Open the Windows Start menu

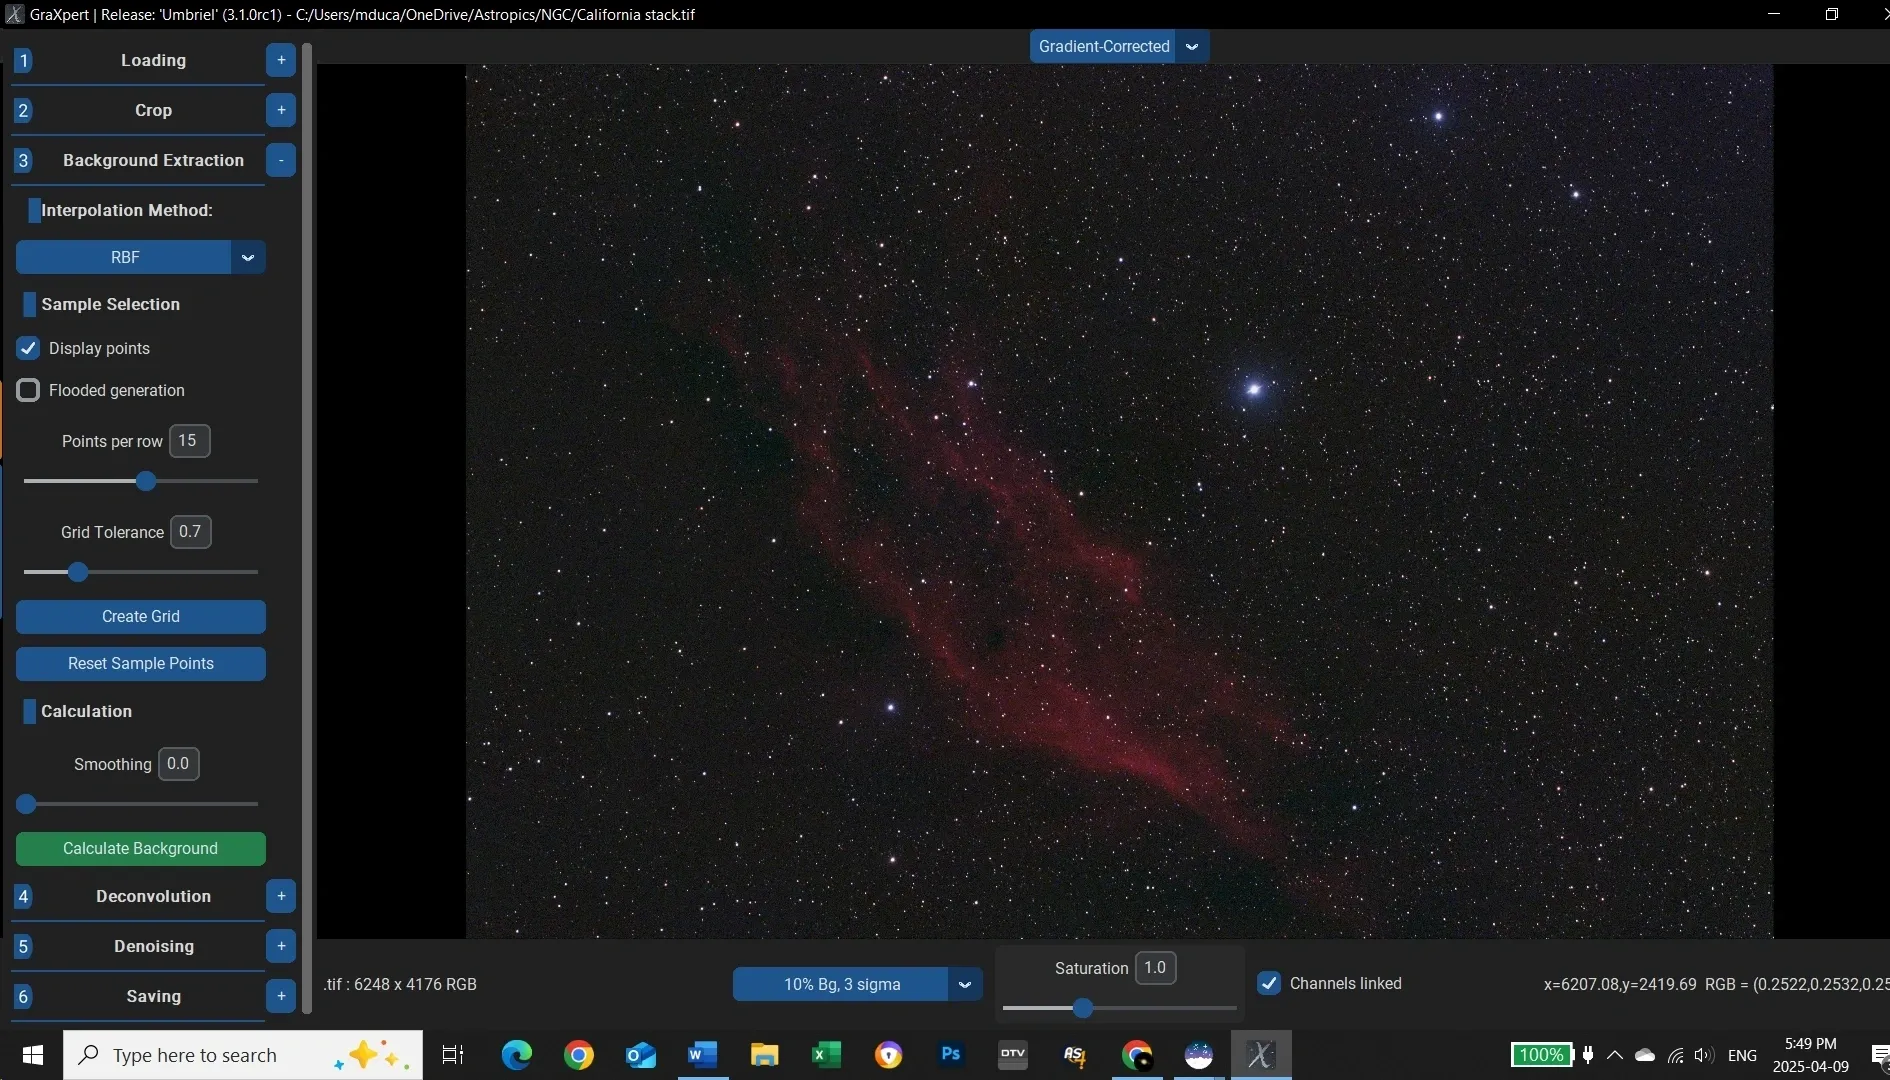click(x=32, y=1055)
